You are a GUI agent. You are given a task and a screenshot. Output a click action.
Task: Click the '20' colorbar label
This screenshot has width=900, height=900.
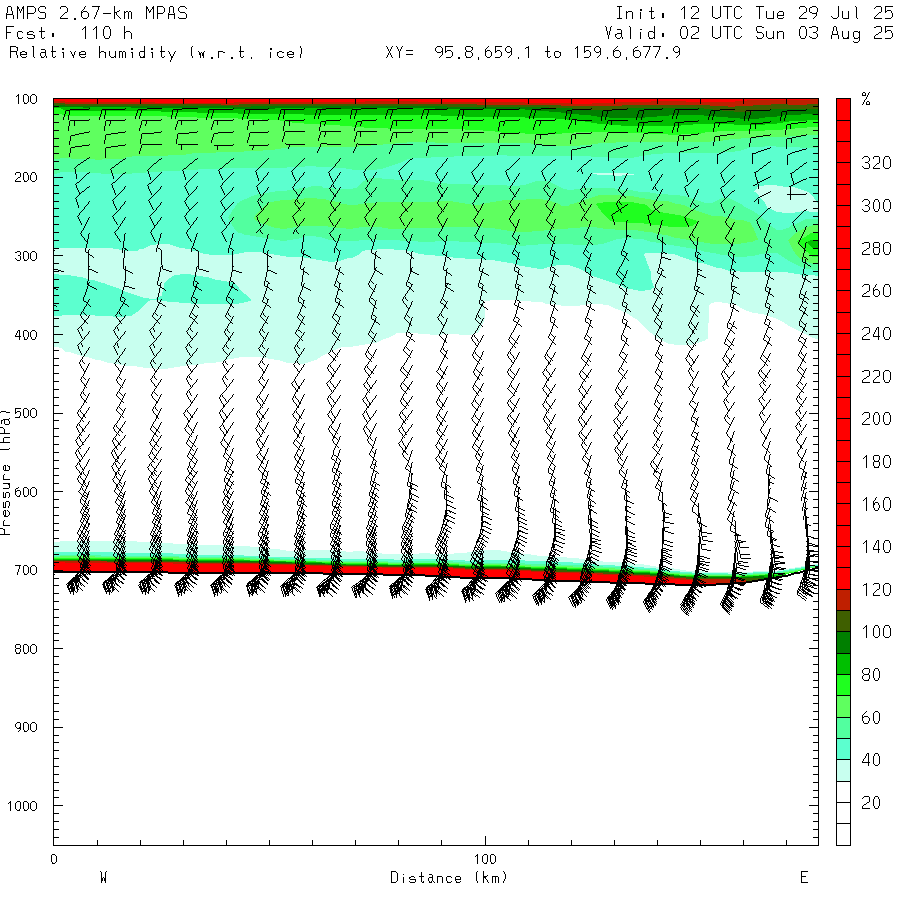click(x=871, y=803)
